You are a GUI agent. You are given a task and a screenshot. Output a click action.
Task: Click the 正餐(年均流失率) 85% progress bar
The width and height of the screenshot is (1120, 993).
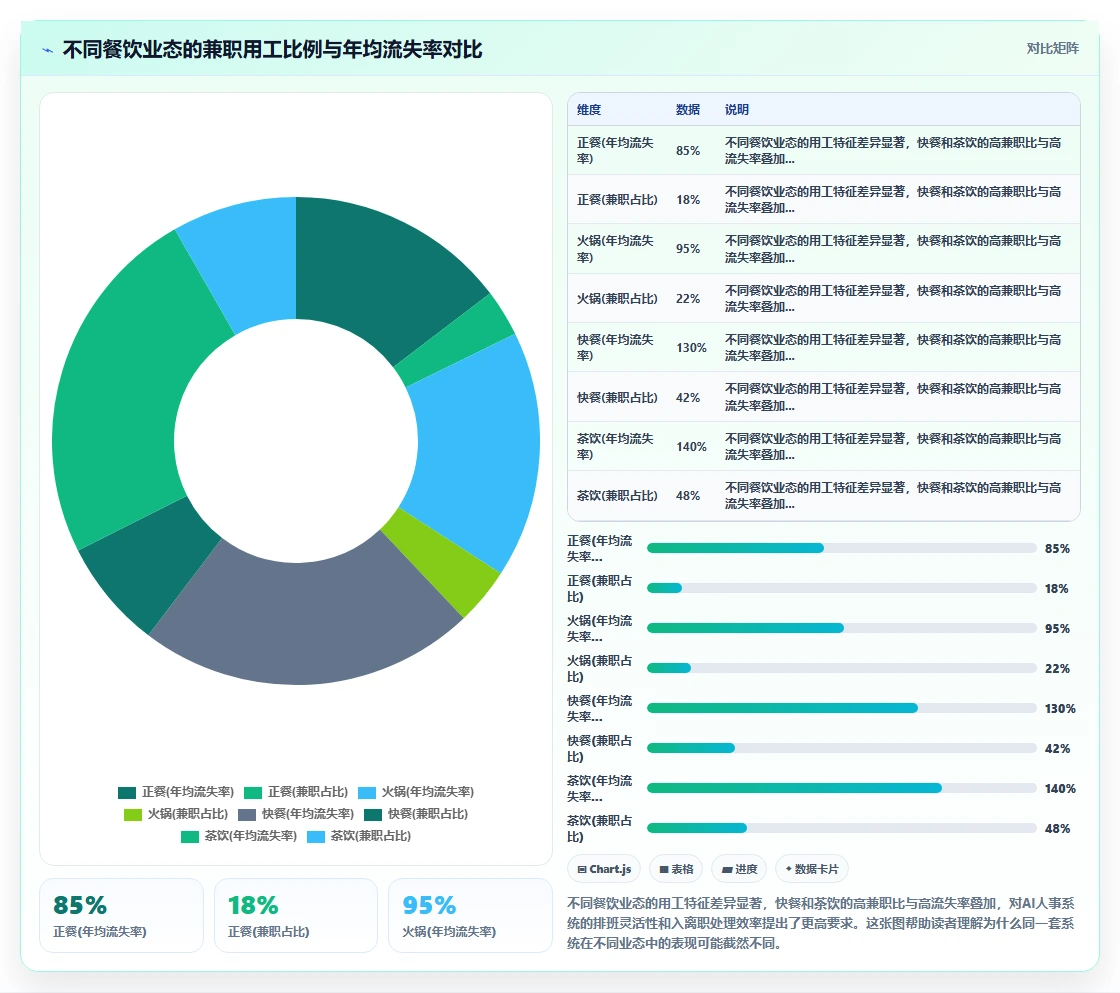click(x=841, y=548)
